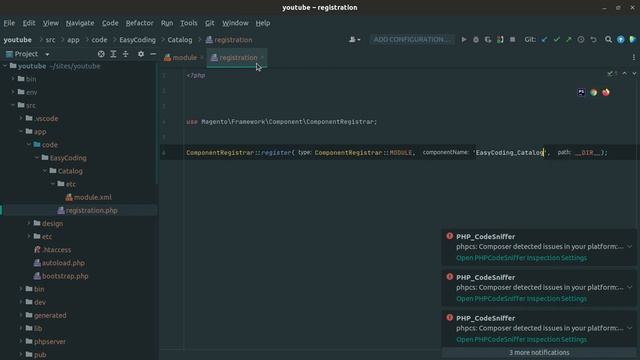Click Git Commit green checkmark icon

click(556, 40)
